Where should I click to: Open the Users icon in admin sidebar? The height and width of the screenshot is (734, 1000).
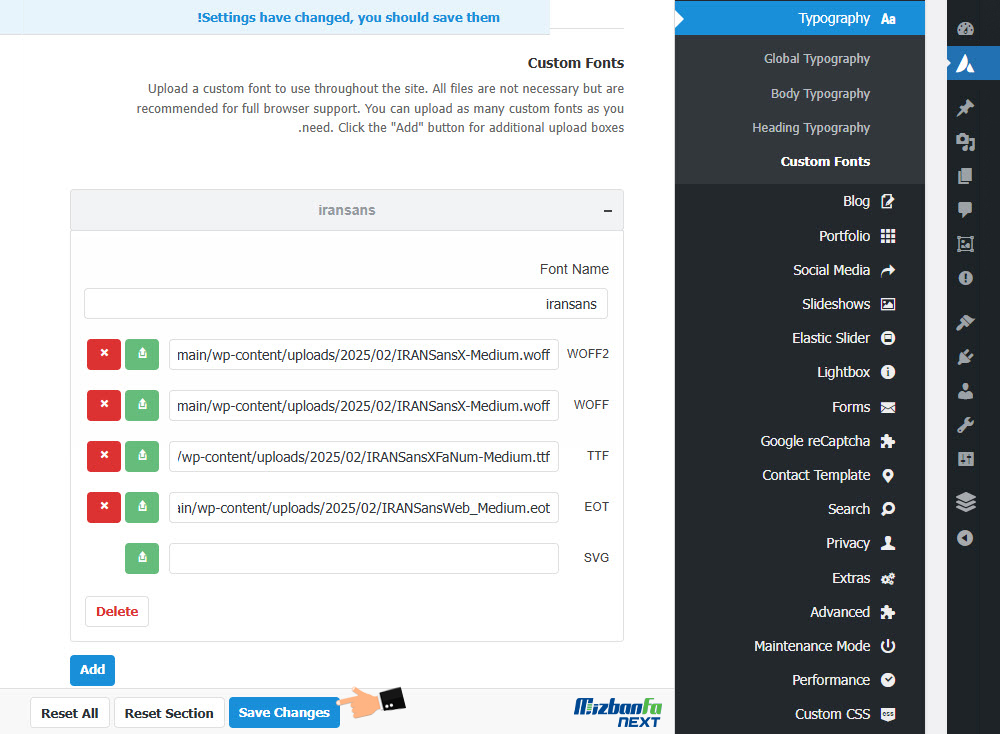tap(965, 391)
